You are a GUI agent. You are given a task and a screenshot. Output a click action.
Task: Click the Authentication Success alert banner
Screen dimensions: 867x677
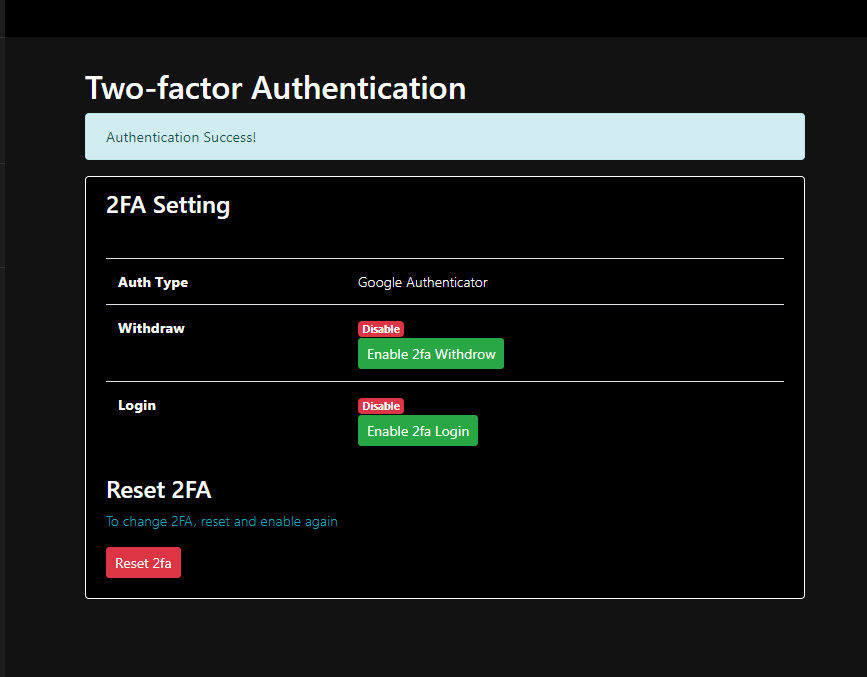[x=444, y=137]
